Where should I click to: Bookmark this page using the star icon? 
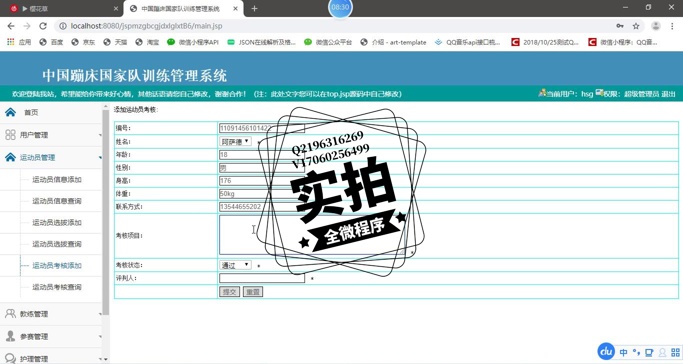[636, 26]
